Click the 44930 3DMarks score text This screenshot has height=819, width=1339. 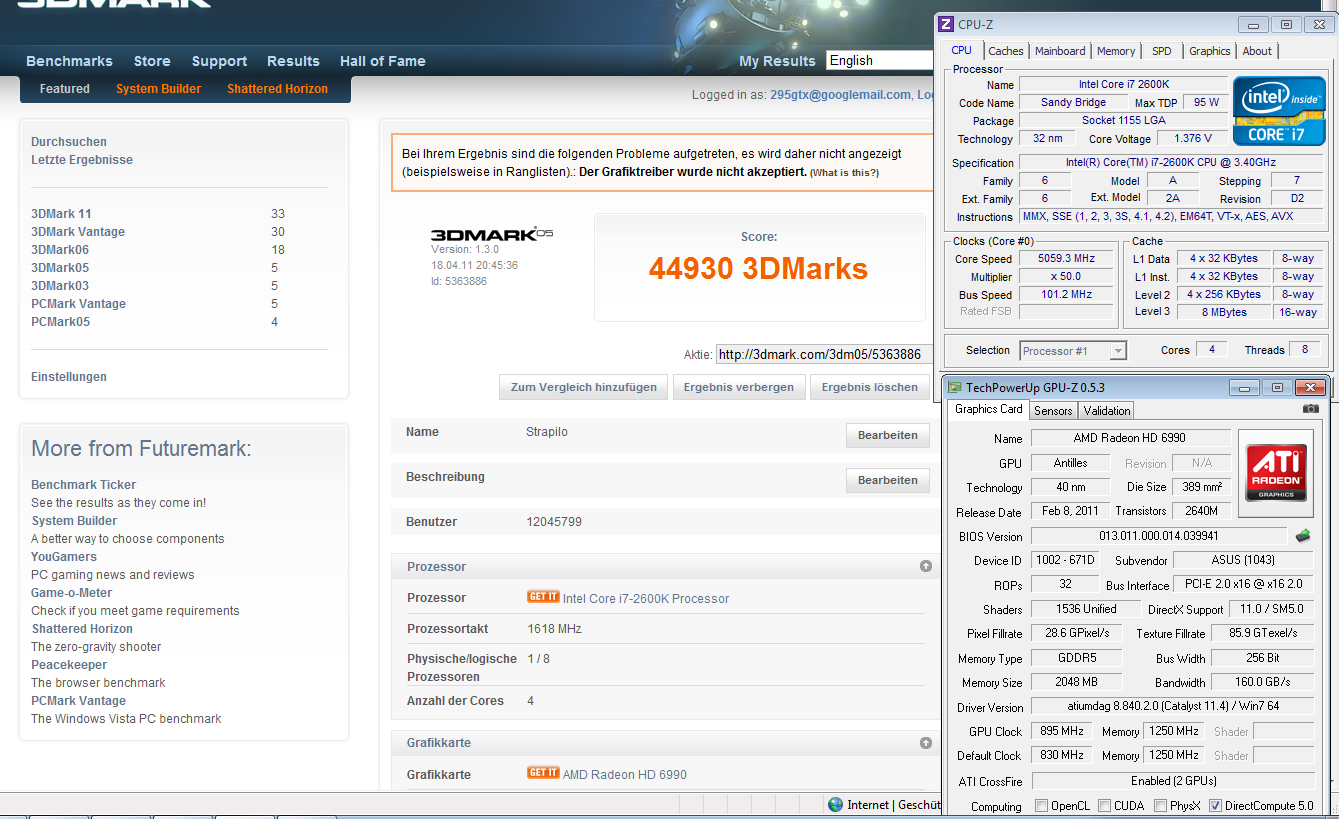[x=758, y=268]
